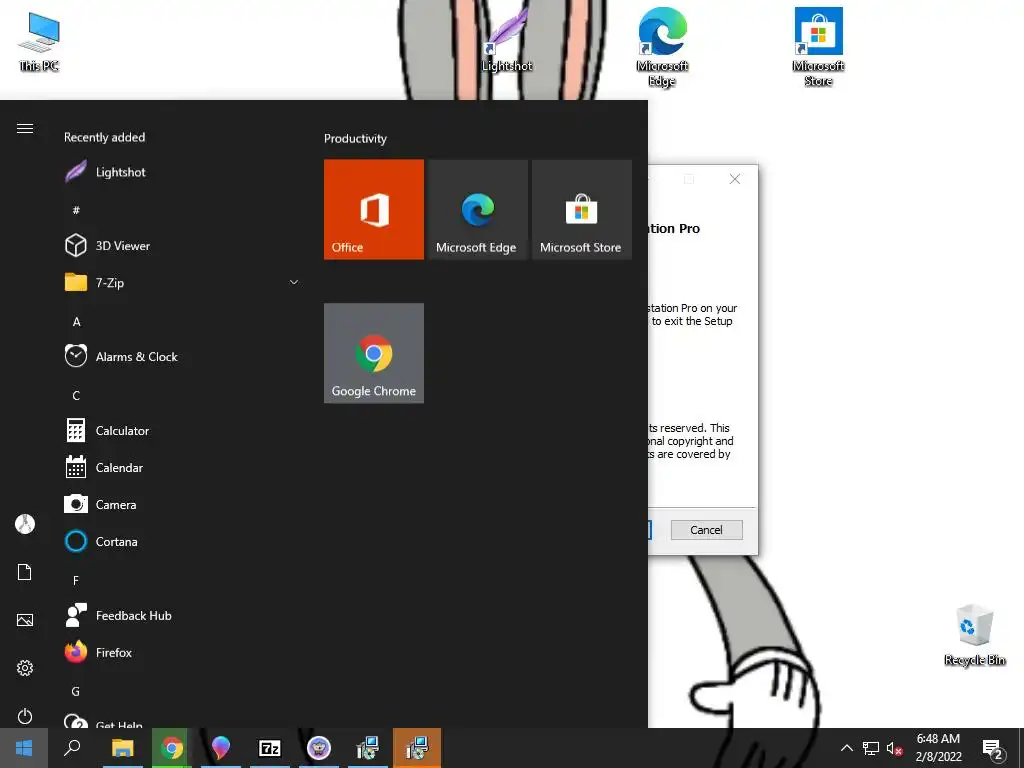Switch to Google Chrome on the taskbar
Image resolution: width=1024 pixels, height=768 pixels.
(x=172, y=748)
